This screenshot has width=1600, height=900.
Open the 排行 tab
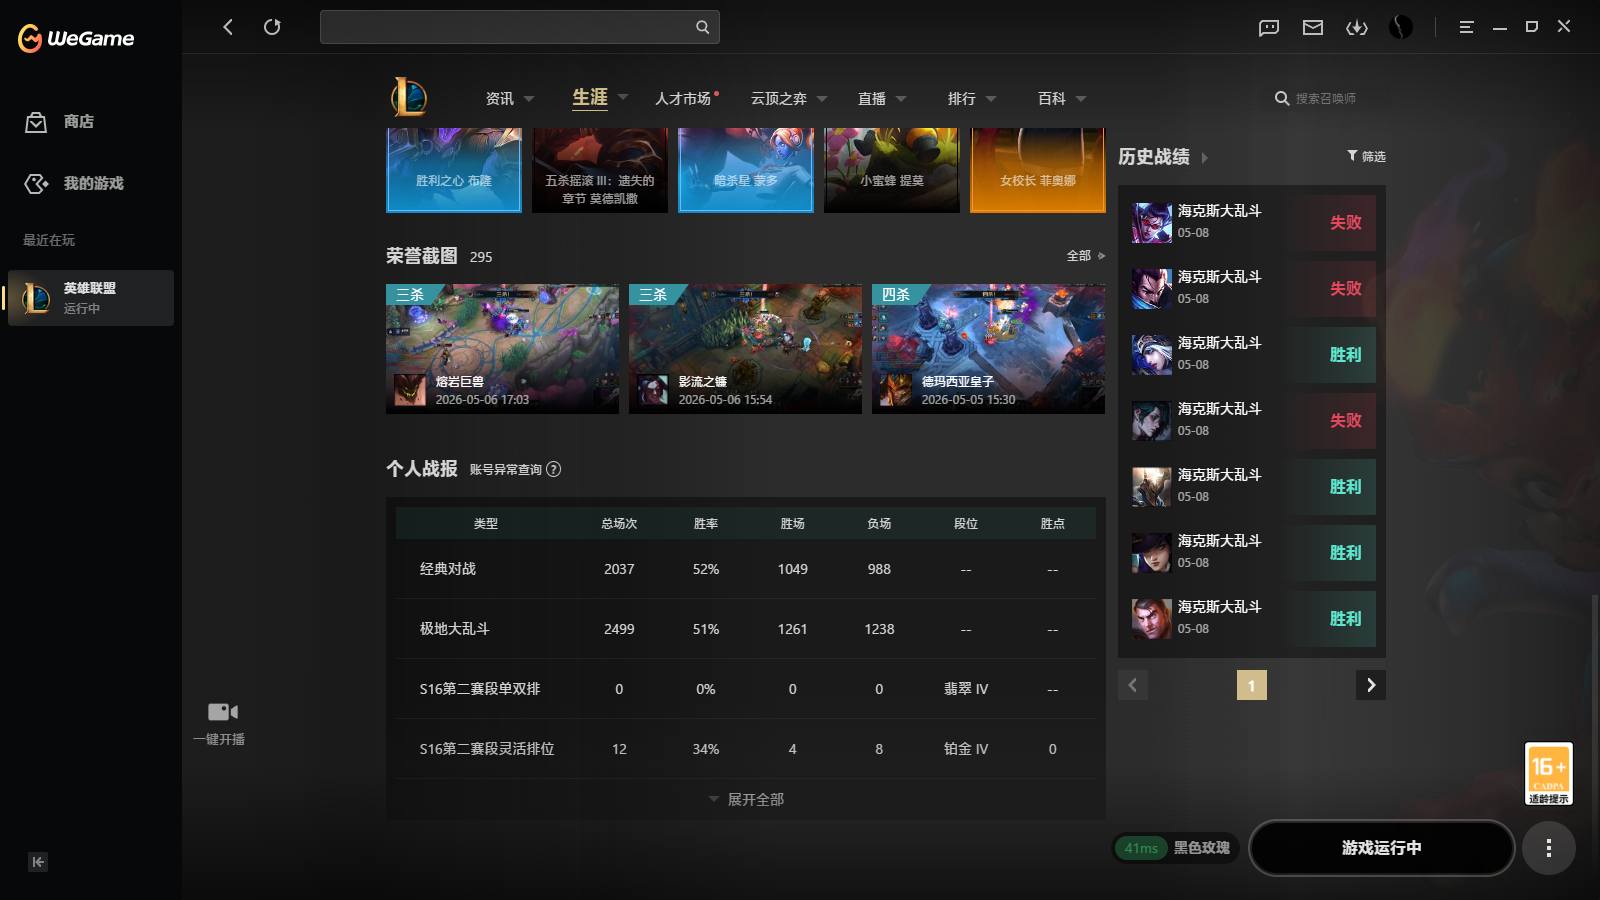[x=962, y=98]
